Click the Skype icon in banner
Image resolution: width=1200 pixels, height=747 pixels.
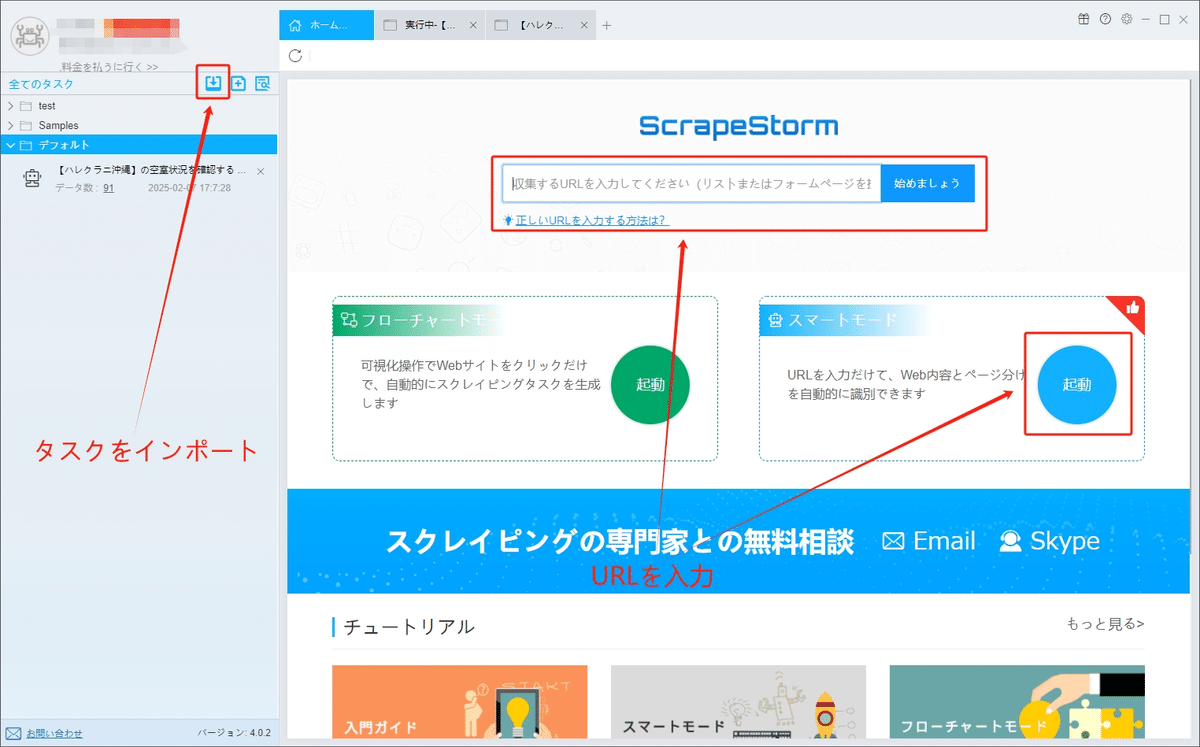(x=1011, y=541)
